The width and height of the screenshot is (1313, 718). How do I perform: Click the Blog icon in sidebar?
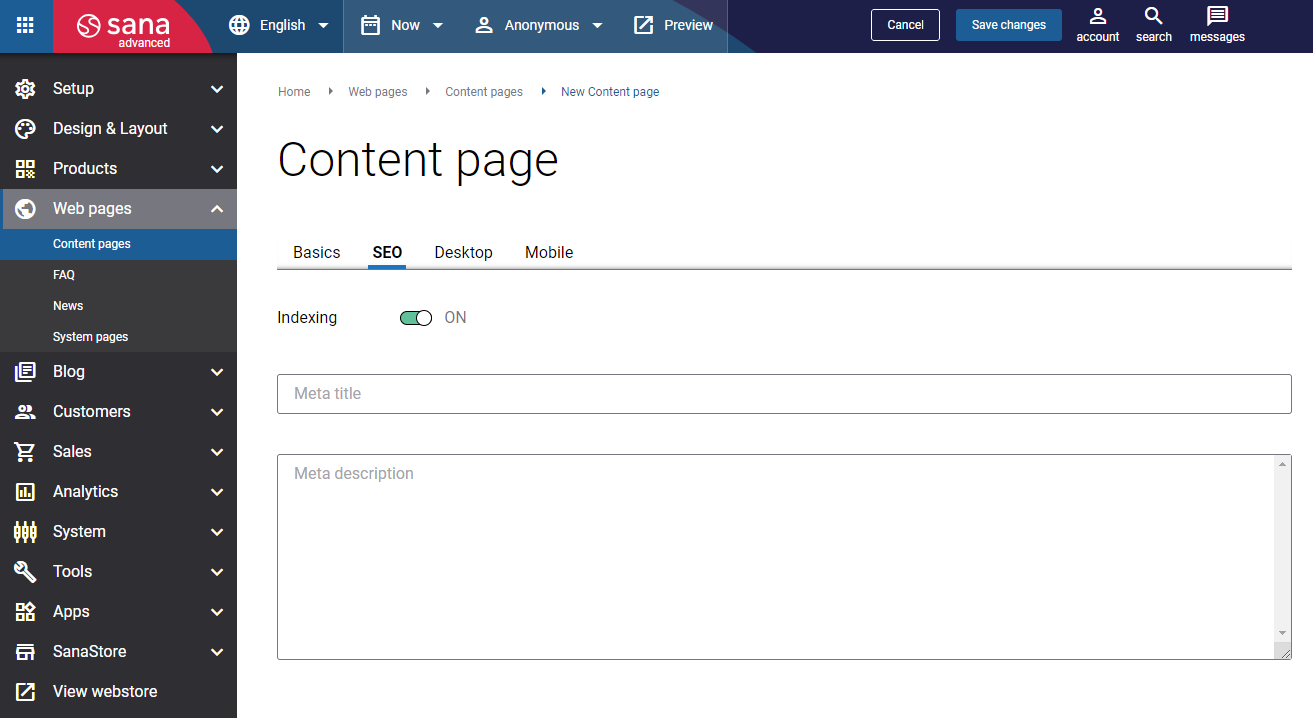(25, 372)
